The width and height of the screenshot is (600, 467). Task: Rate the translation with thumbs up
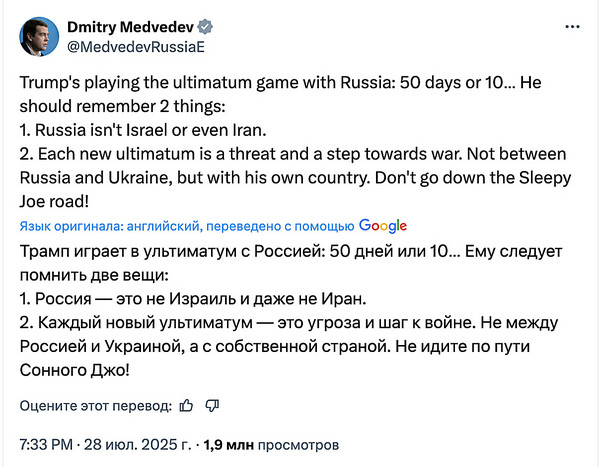point(186,405)
